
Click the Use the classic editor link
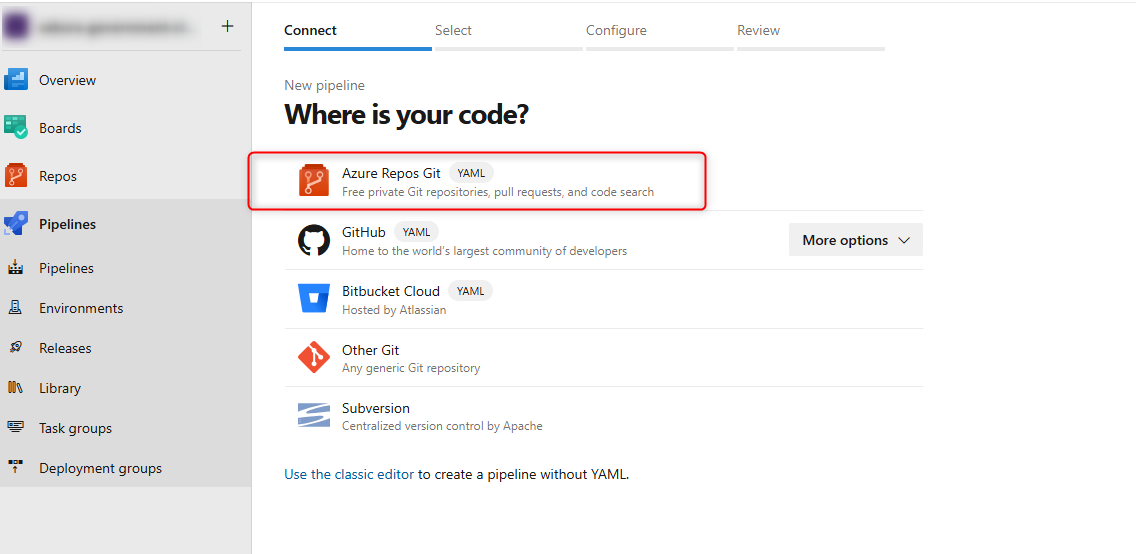pos(349,474)
